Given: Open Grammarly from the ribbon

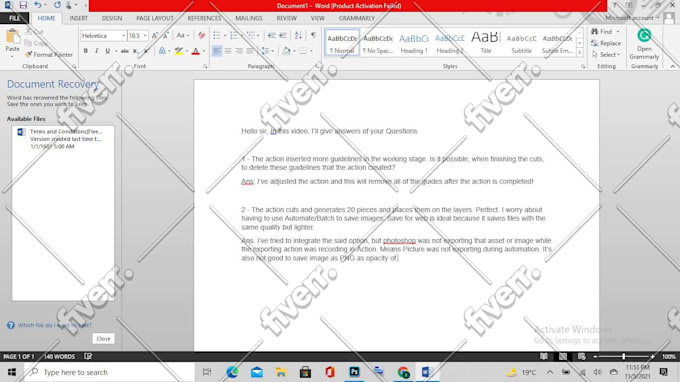Looking at the screenshot, I should [x=644, y=44].
